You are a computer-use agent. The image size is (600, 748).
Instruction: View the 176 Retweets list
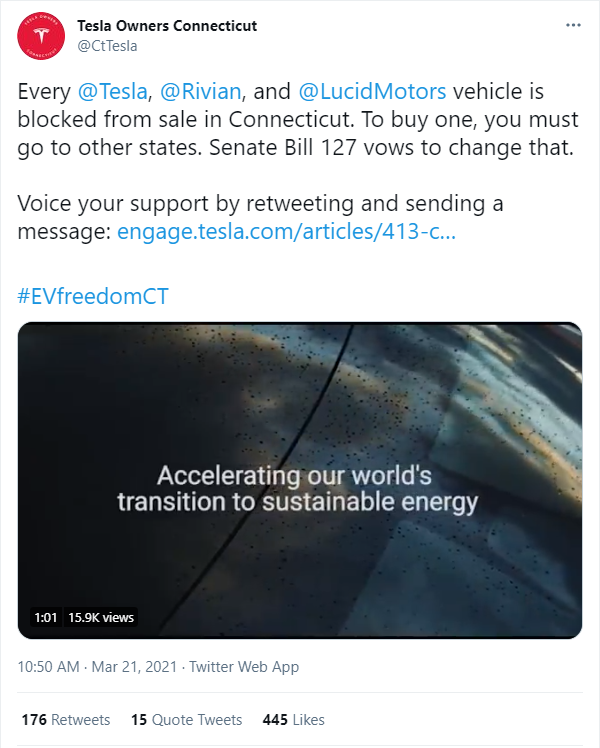(66, 719)
